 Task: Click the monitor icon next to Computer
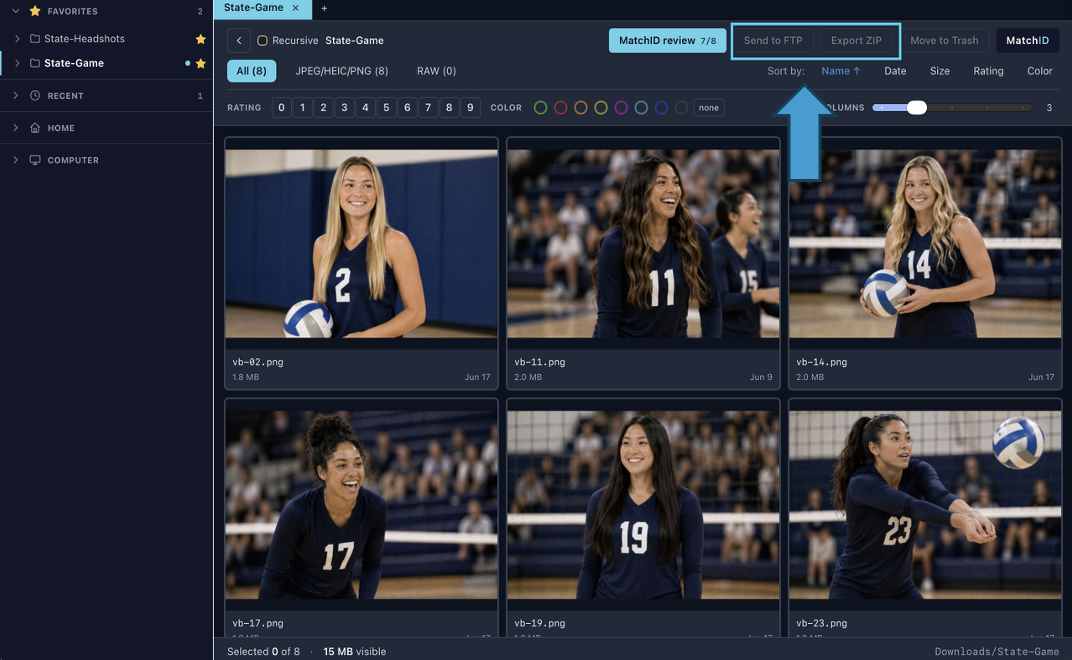(x=35, y=160)
